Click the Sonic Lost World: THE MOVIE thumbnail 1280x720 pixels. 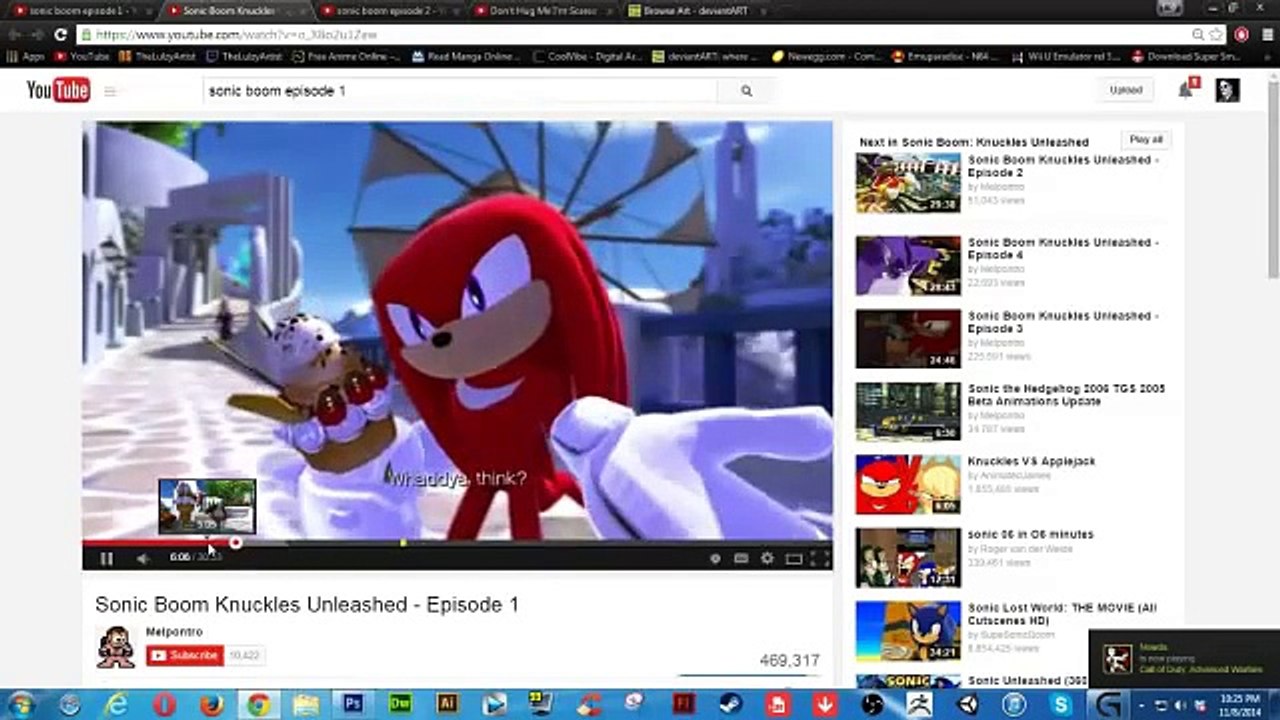pyautogui.click(x=908, y=631)
